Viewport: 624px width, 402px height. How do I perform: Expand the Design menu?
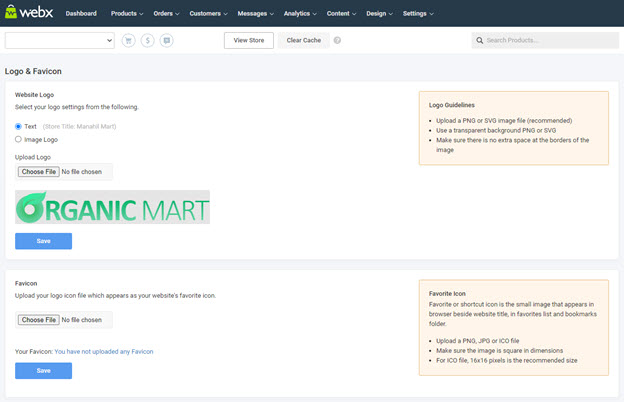[x=379, y=14]
